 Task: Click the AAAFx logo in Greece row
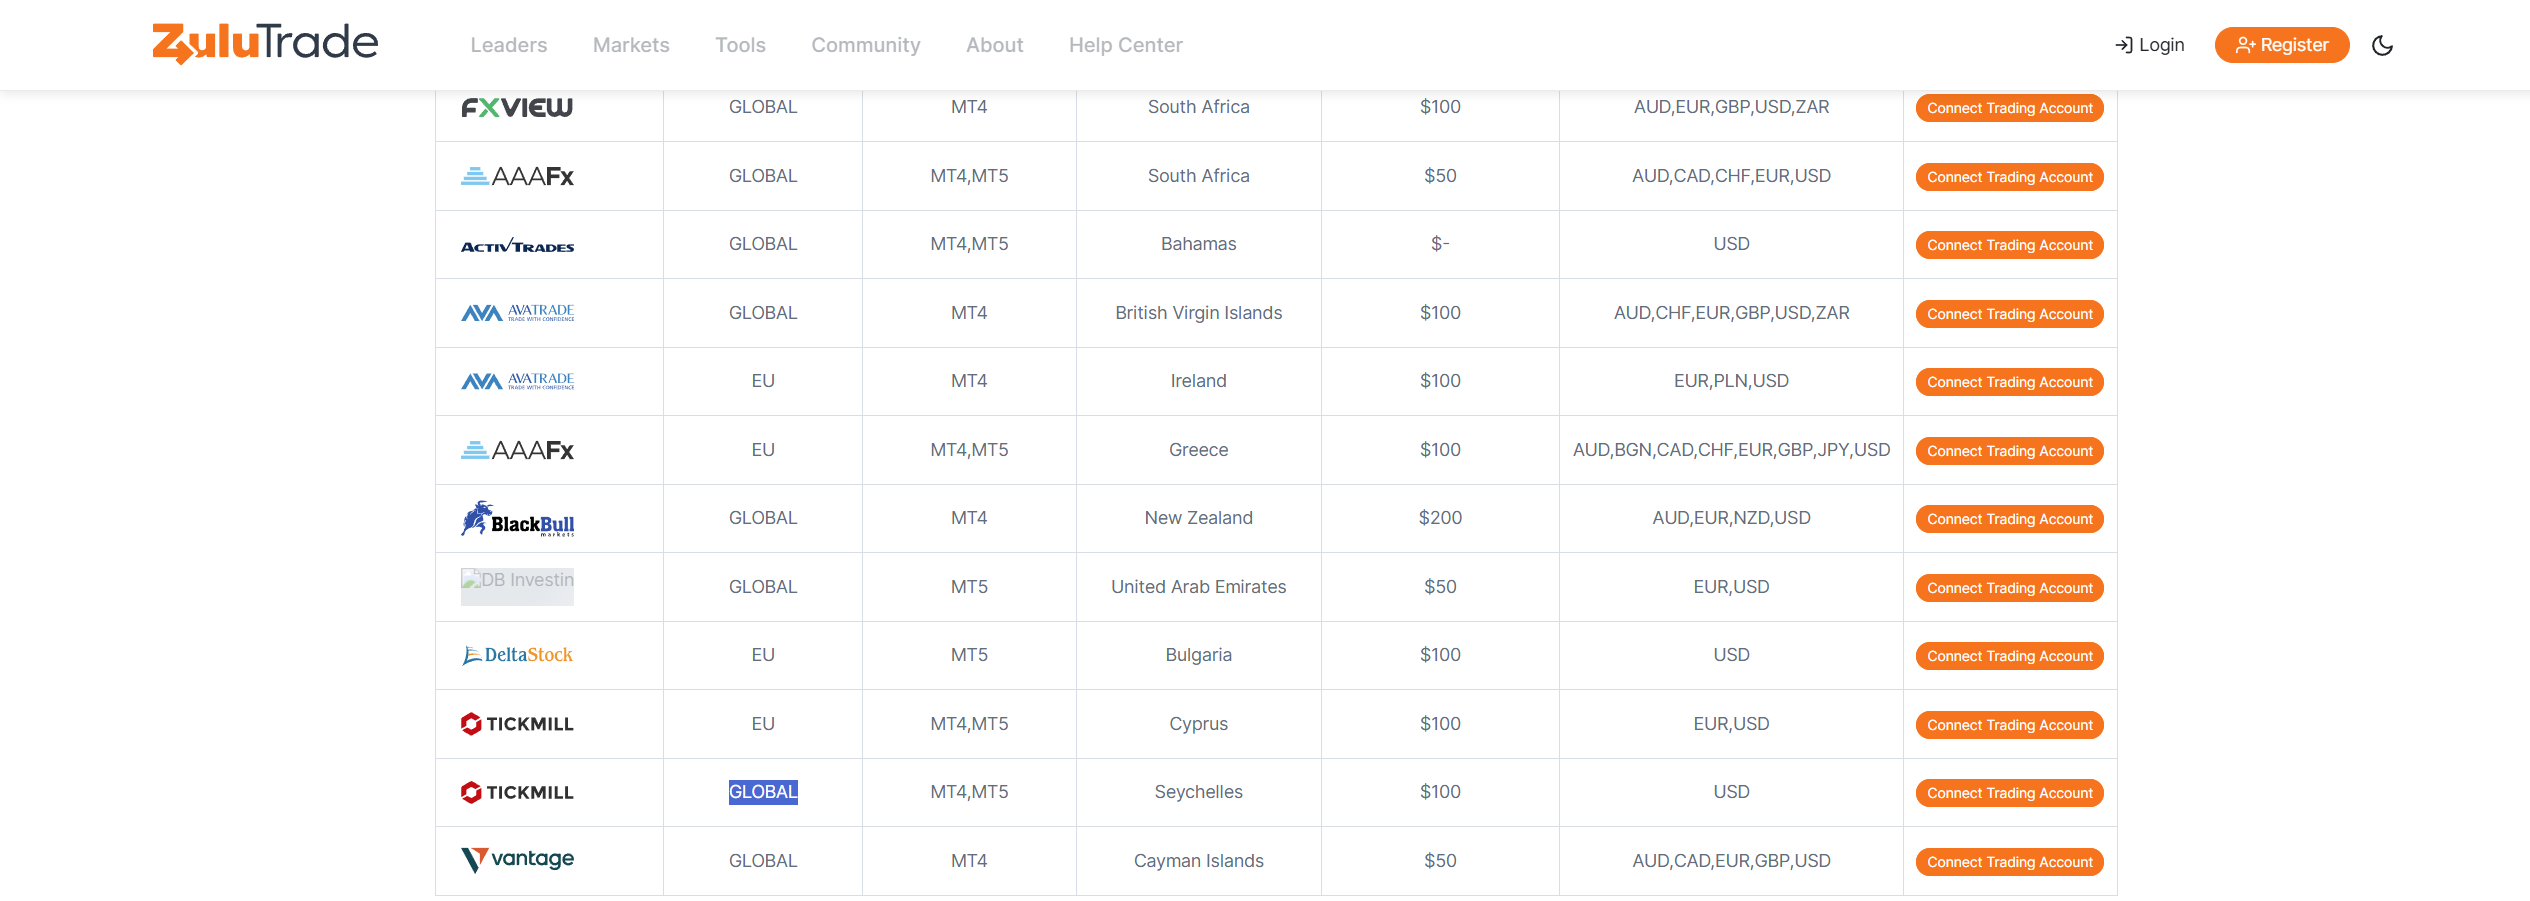517,450
